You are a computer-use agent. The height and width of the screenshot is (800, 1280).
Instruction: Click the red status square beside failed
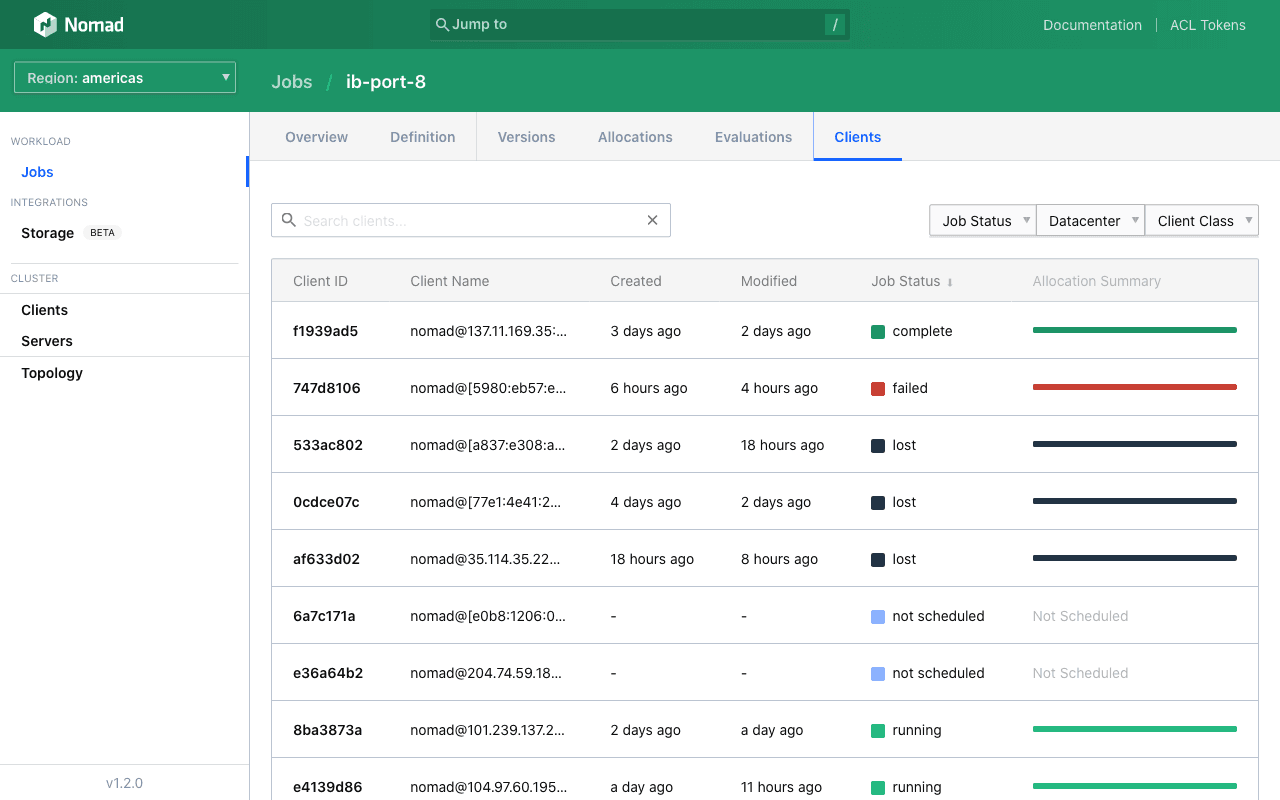tap(877, 387)
